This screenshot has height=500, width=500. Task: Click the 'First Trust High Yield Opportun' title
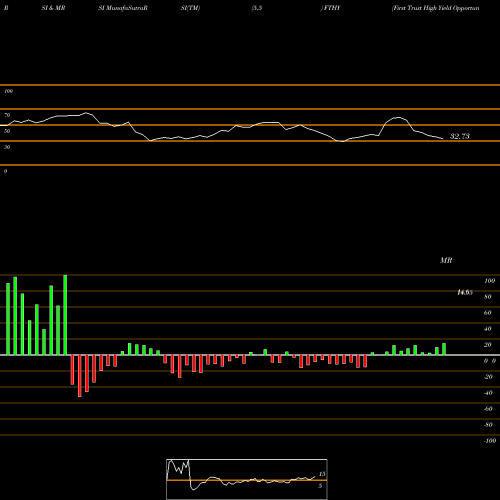[436, 8]
